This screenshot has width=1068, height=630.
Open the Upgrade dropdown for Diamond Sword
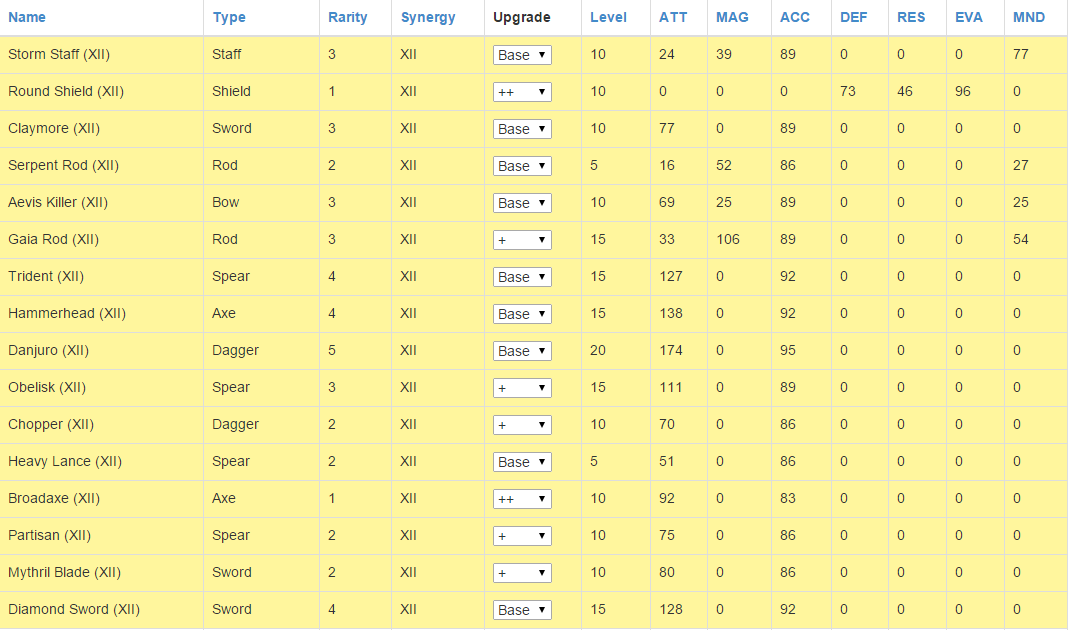tap(521, 609)
